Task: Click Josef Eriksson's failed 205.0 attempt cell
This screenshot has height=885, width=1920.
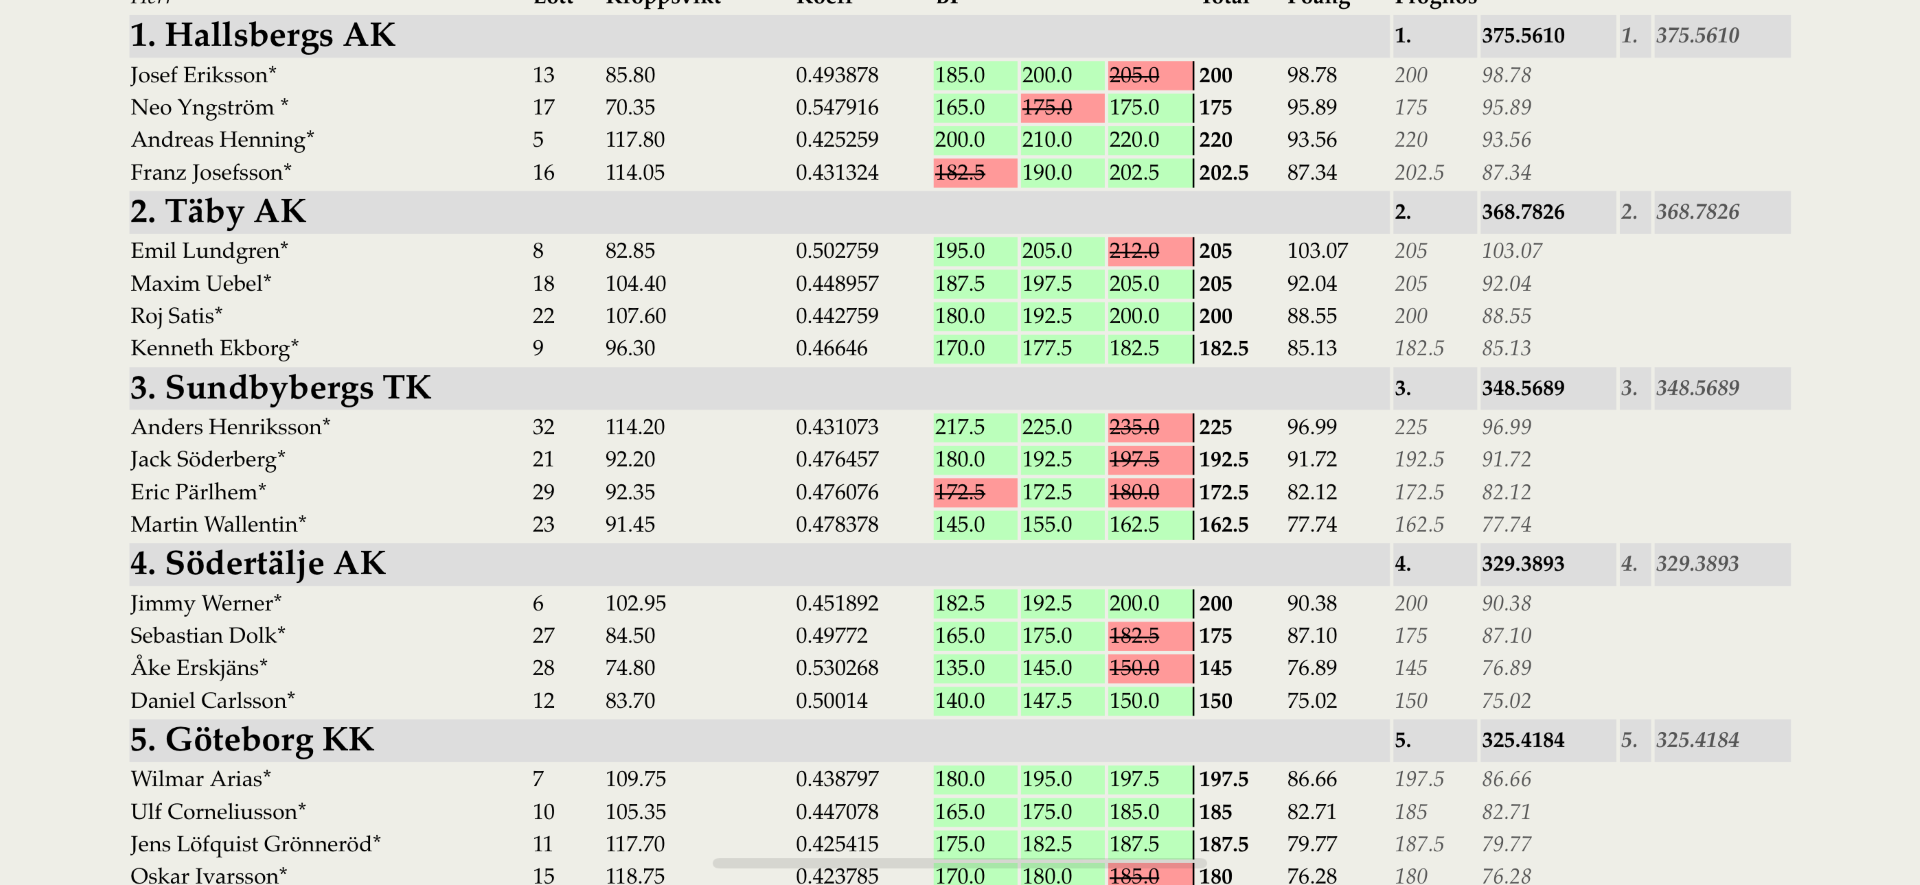Action: (1149, 75)
